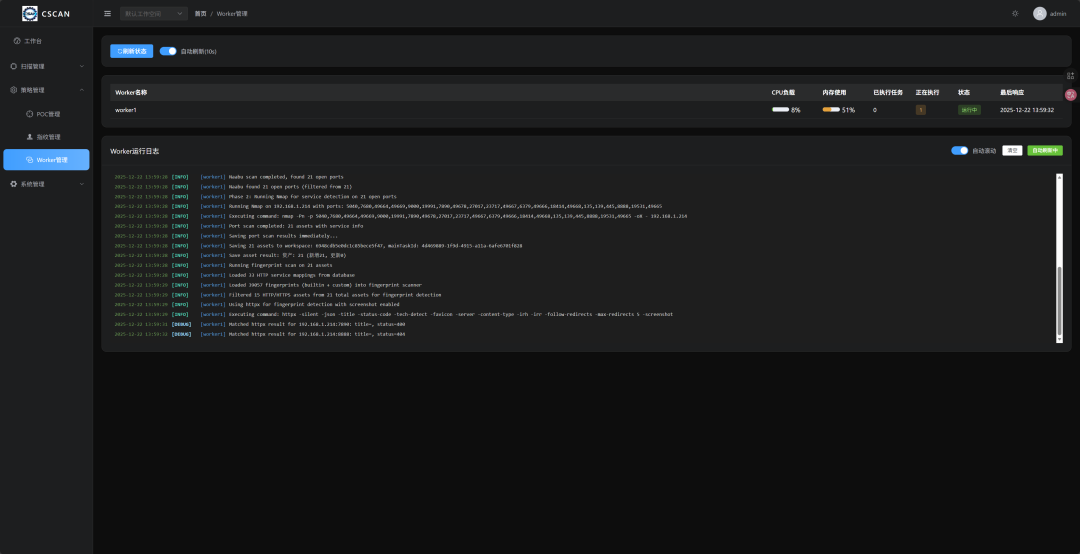Click the 清空 log button
The width and height of the screenshot is (1080, 554).
pyautogui.click(x=1012, y=150)
